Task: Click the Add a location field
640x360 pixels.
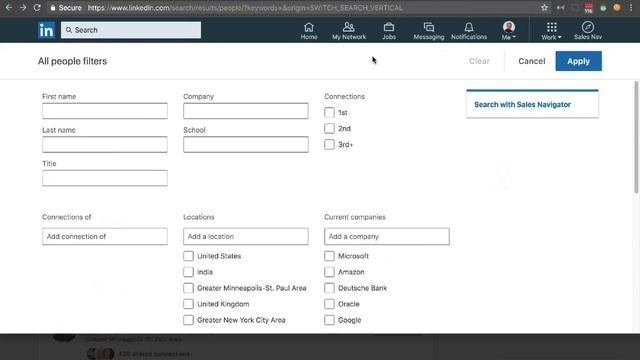Action: pyautogui.click(x=246, y=236)
